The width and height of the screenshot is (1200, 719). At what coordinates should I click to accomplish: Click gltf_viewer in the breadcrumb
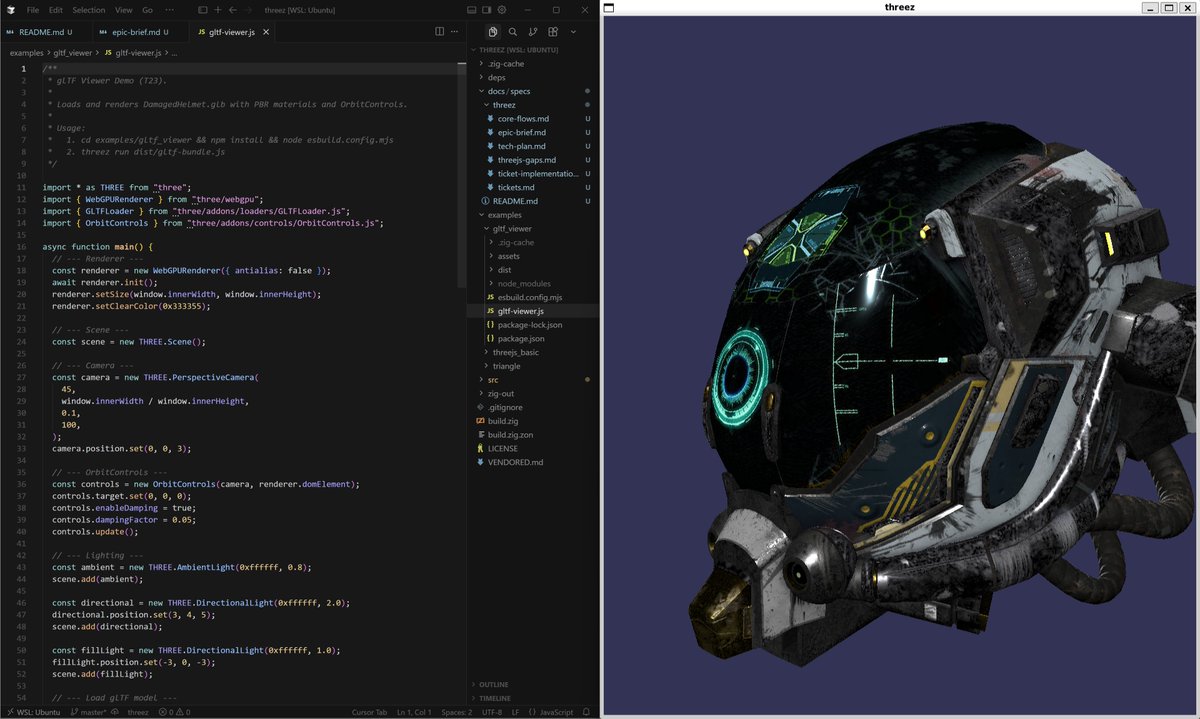tap(71, 52)
